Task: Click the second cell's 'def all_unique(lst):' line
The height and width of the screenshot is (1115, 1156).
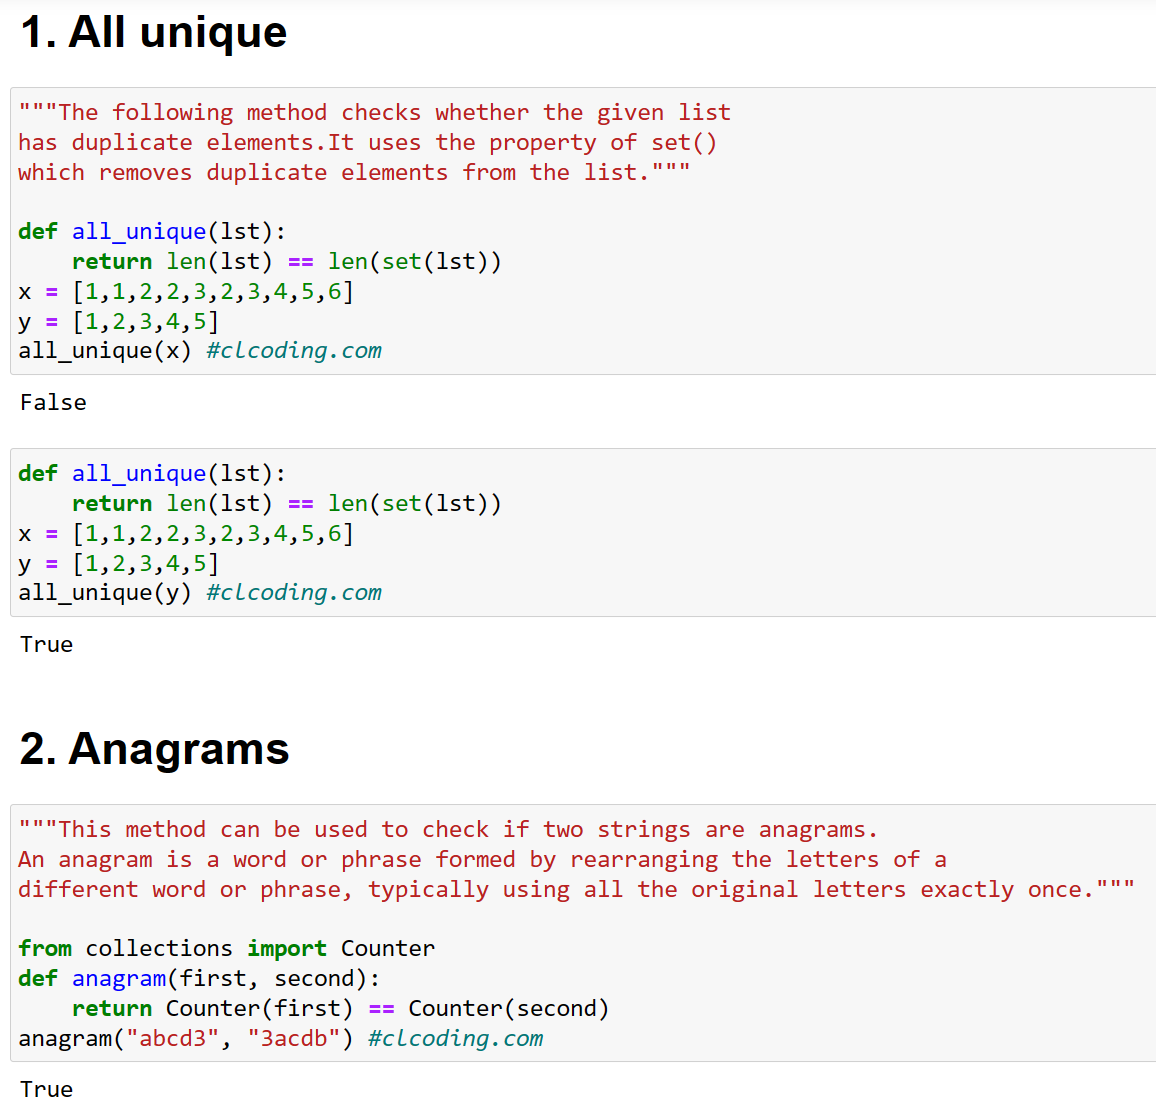Action: tap(152, 473)
